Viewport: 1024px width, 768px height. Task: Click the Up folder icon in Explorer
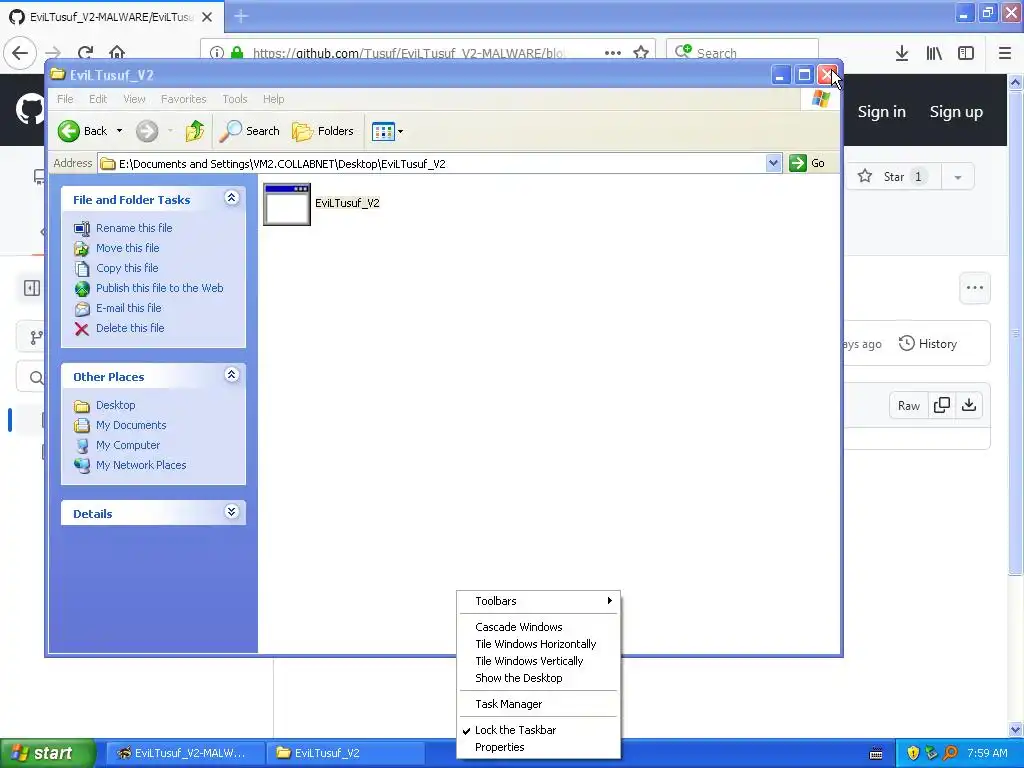[x=194, y=131]
